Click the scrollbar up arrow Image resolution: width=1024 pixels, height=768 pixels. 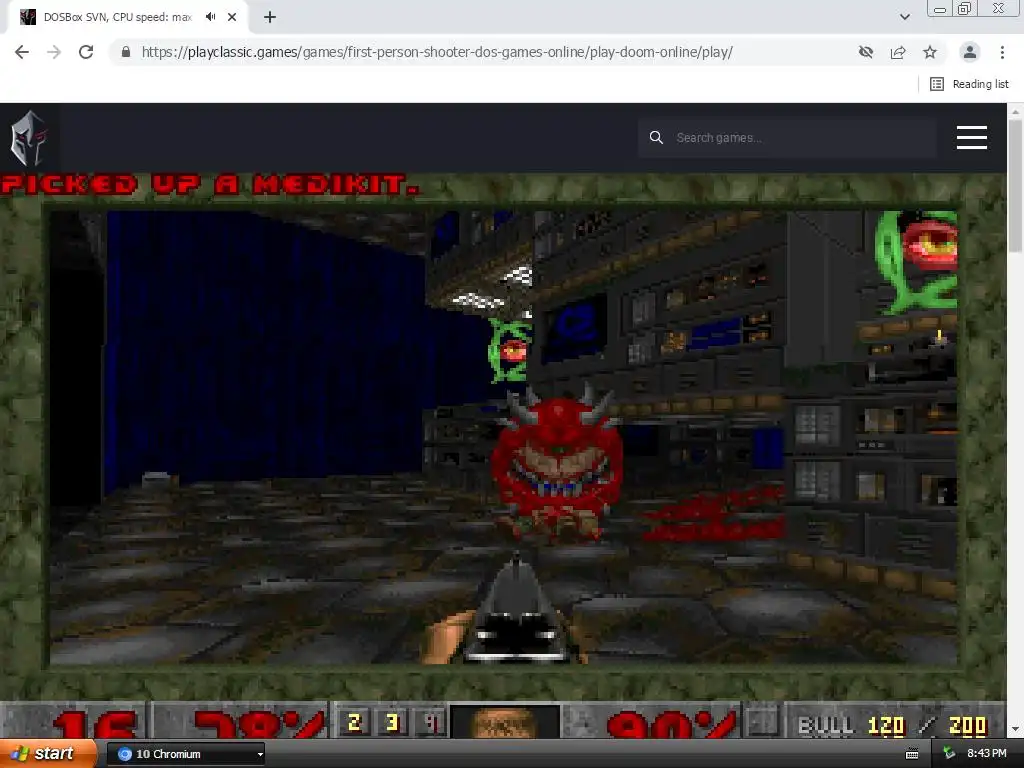click(1015, 112)
